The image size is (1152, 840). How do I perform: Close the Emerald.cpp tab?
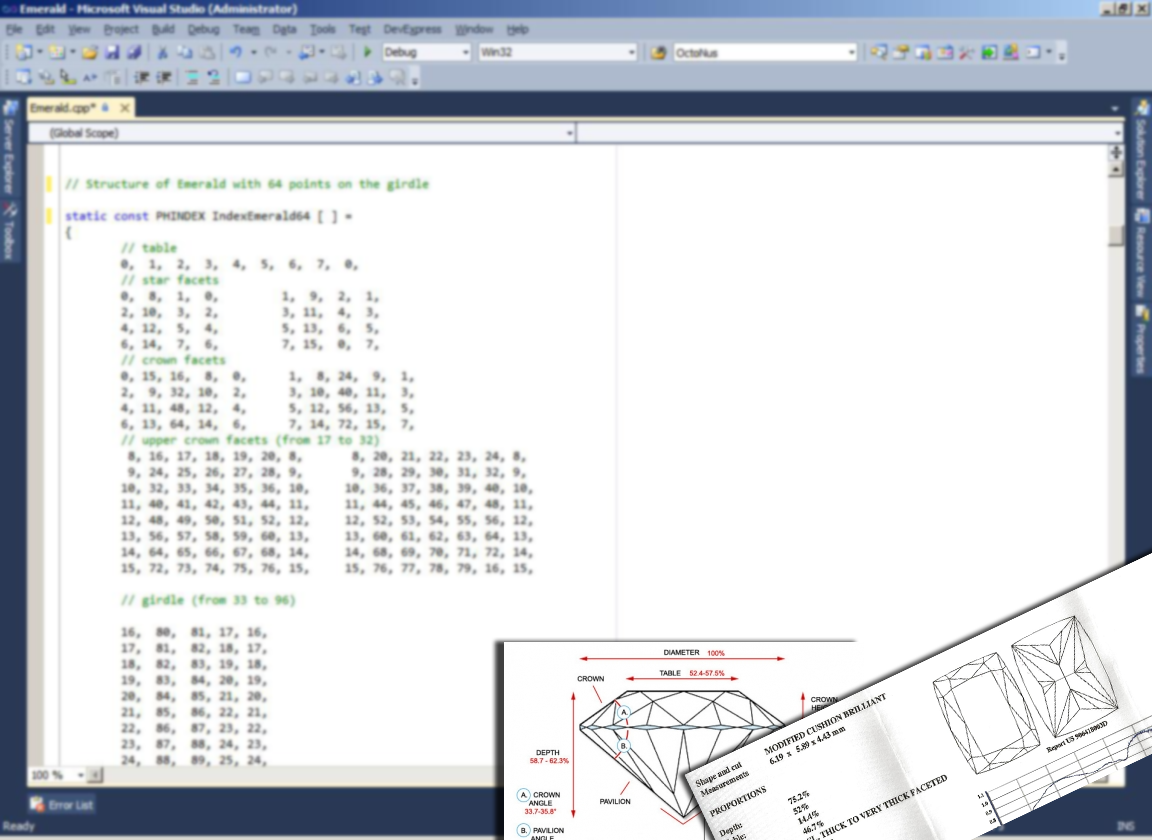(x=125, y=108)
